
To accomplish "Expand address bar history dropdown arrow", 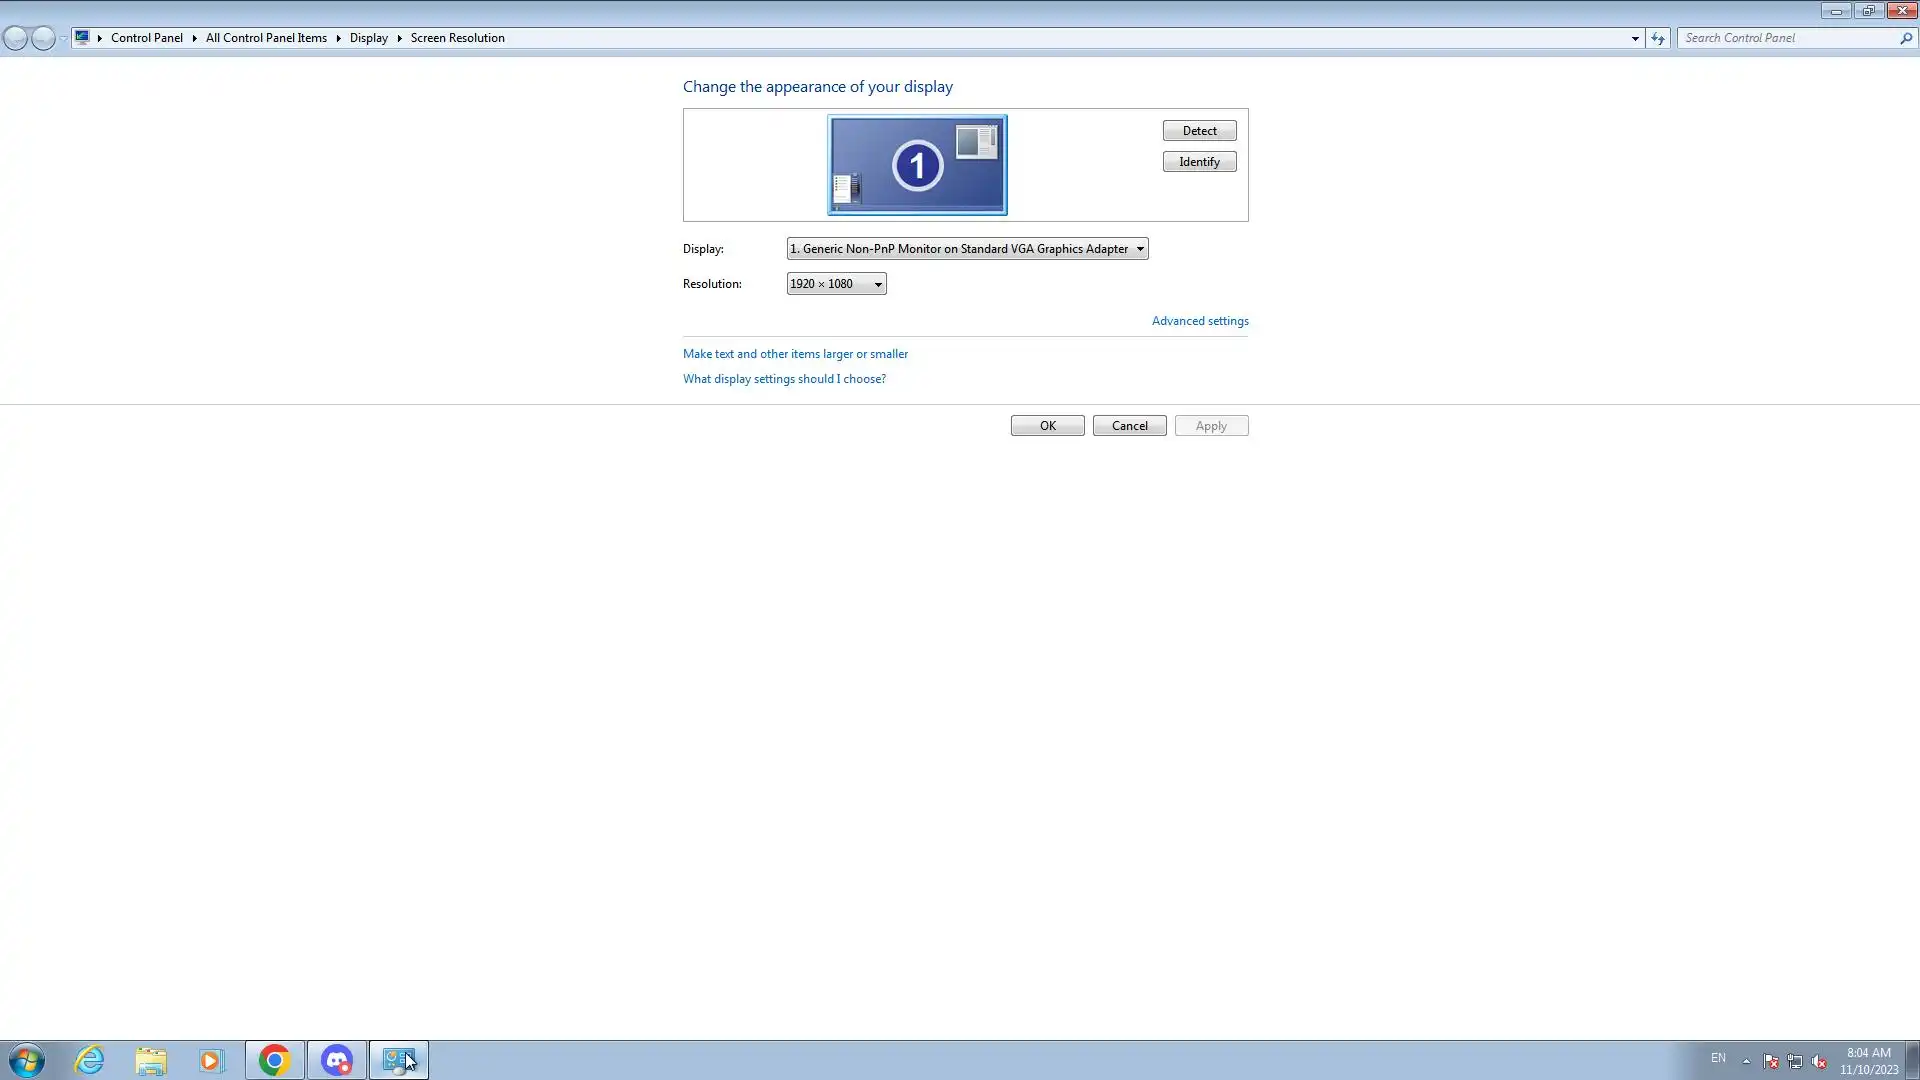I will pyautogui.click(x=1635, y=38).
